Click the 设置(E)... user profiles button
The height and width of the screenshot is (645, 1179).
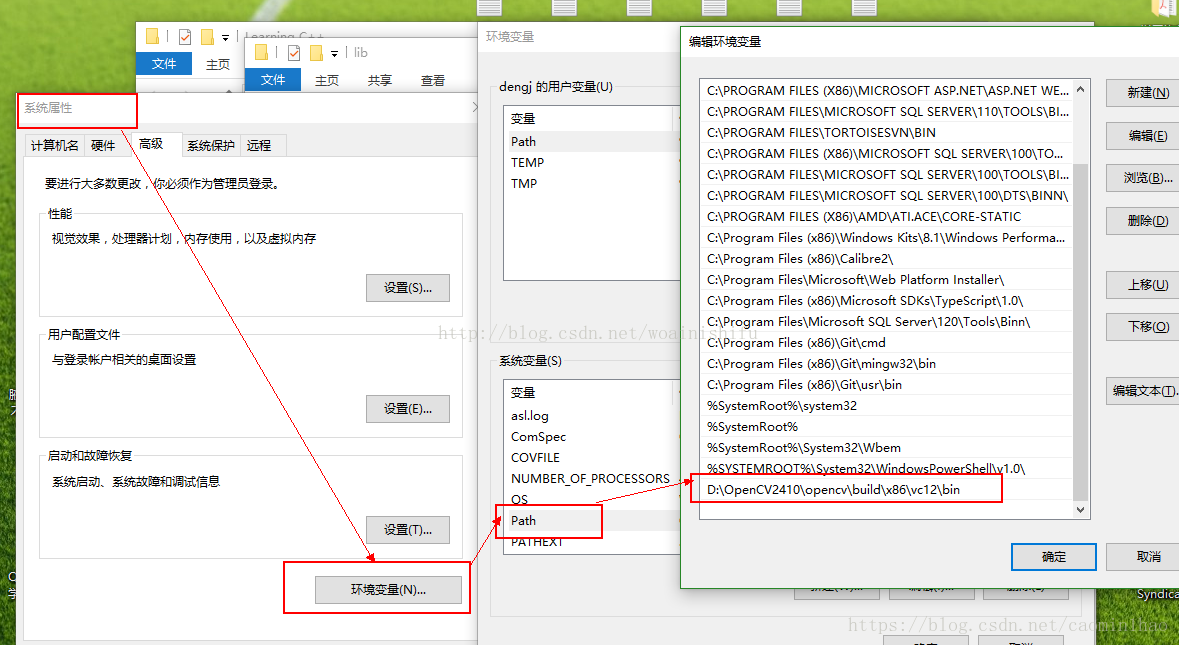pos(408,409)
